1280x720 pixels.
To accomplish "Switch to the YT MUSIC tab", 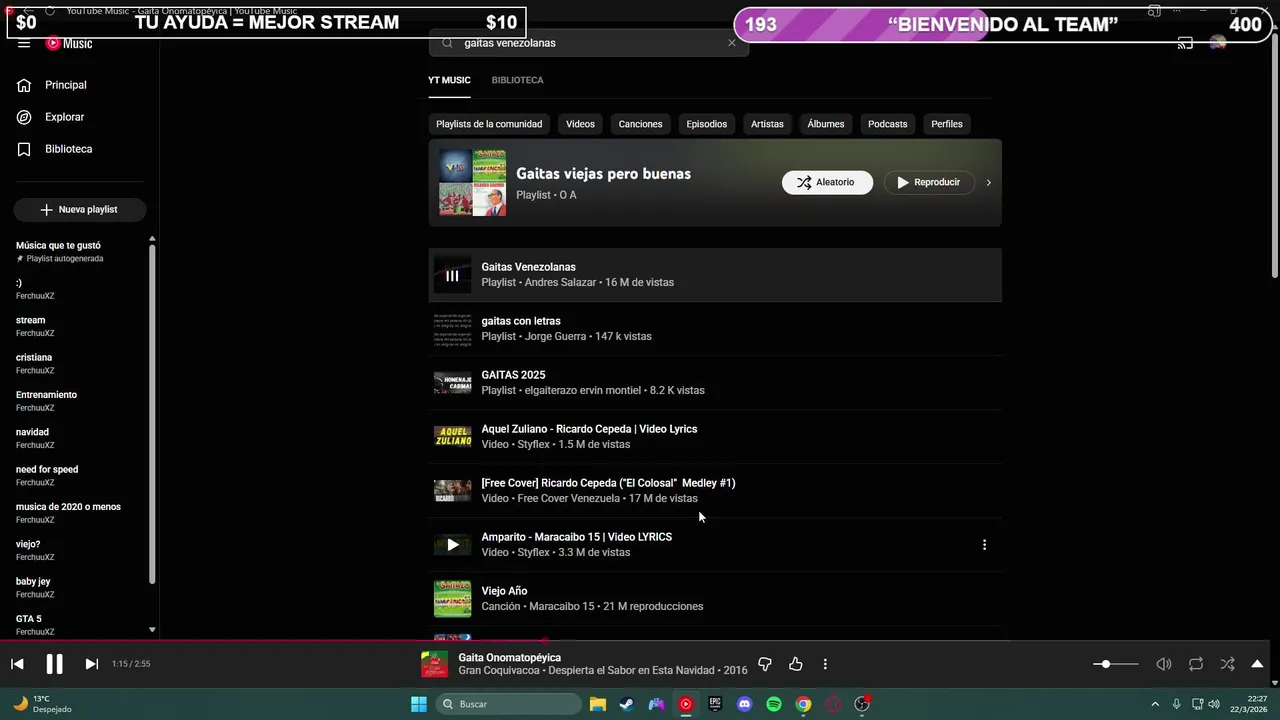I will coord(449,80).
